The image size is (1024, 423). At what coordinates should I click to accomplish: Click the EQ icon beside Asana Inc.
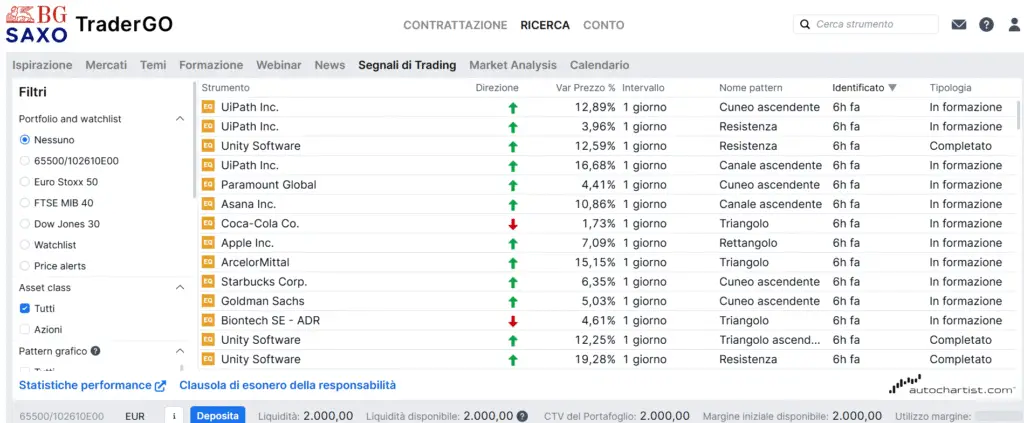tap(208, 204)
